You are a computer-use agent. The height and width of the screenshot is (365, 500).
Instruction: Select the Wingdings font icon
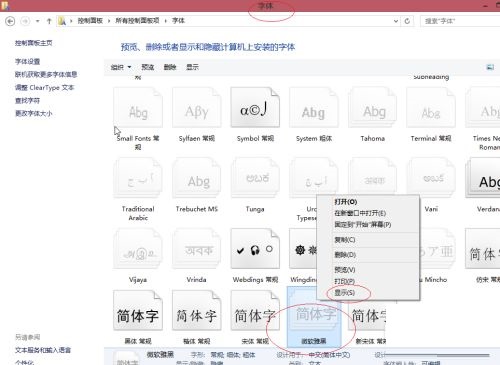pos(303,249)
